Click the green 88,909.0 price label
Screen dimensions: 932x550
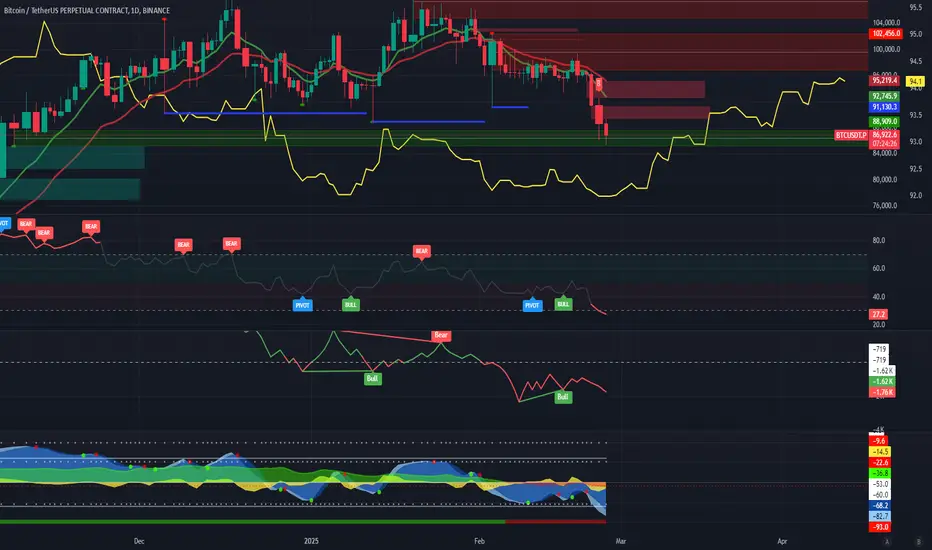tap(884, 122)
